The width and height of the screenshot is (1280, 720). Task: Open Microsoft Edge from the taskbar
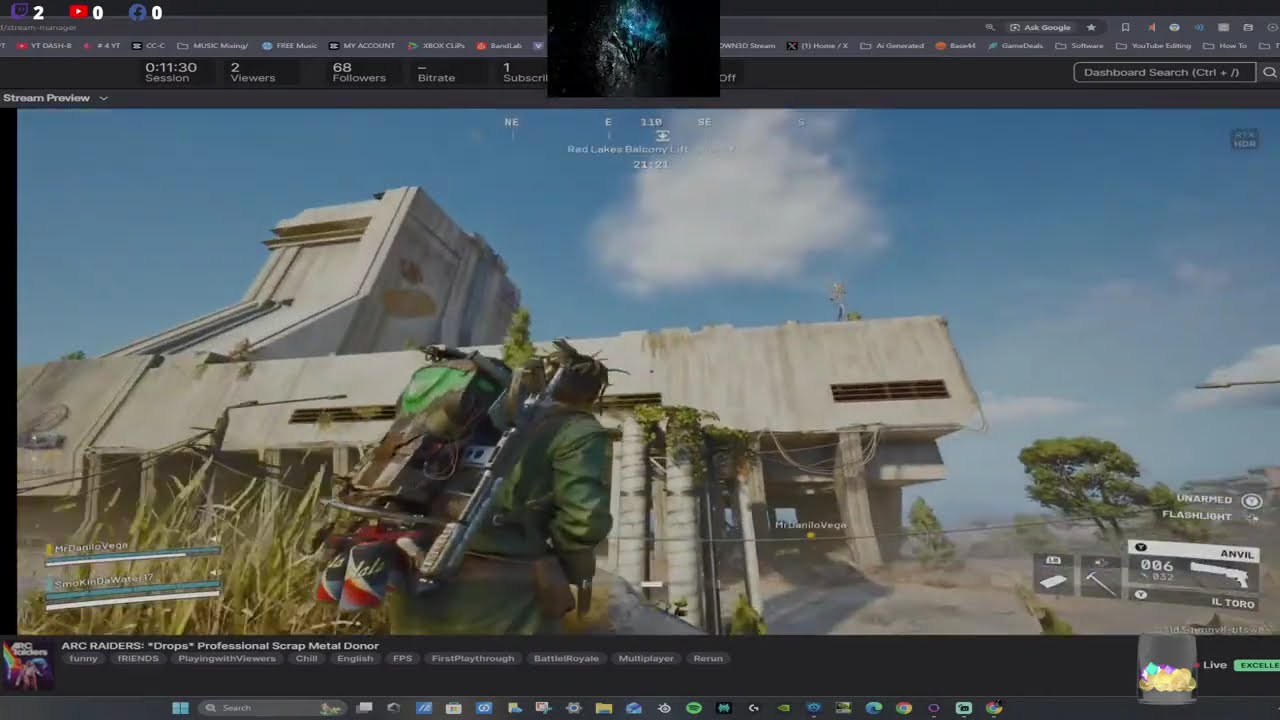click(x=874, y=708)
